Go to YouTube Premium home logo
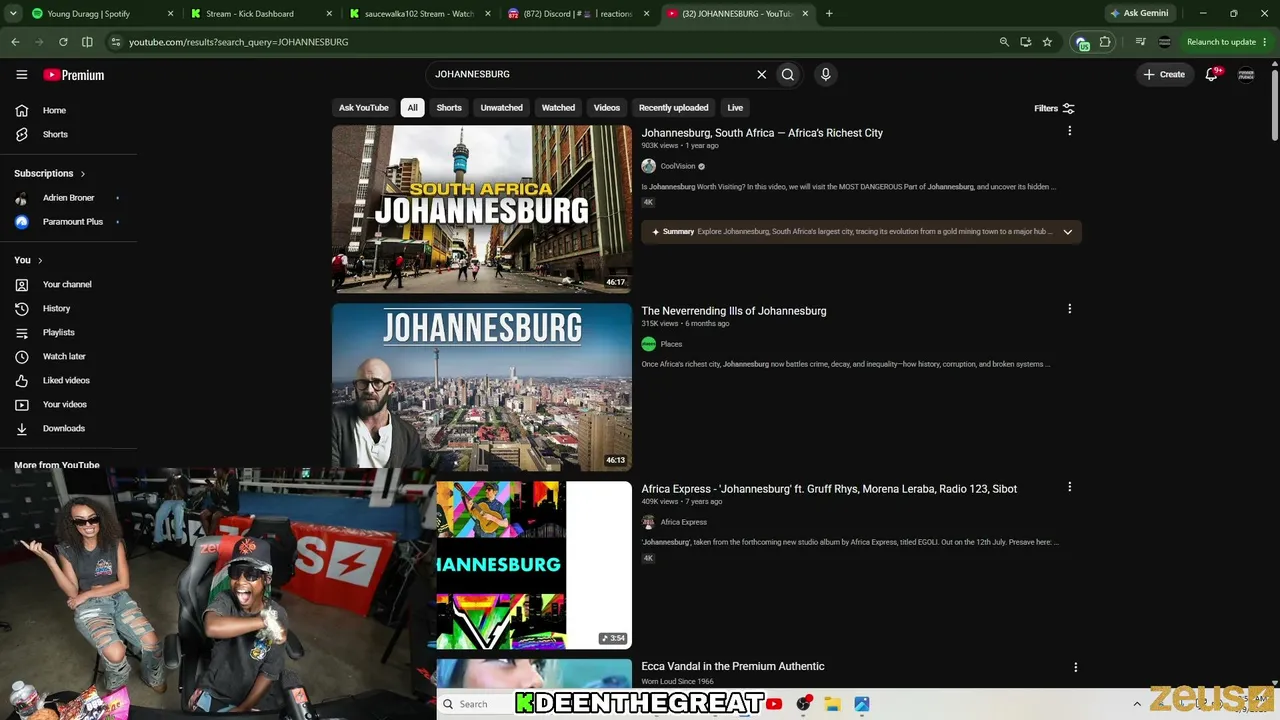This screenshot has height=720, width=1280. 74,75
